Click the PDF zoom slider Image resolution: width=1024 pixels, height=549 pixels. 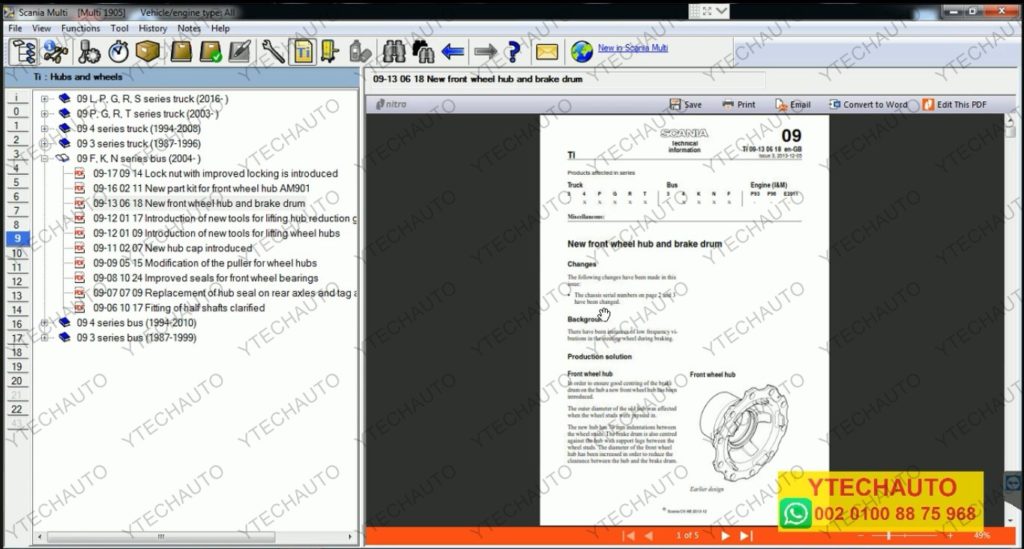click(888, 536)
